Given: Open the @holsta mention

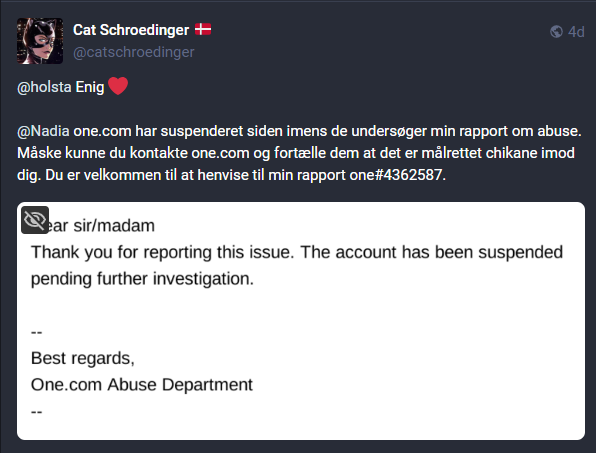Looking at the screenshot, I should coord(44,87).
